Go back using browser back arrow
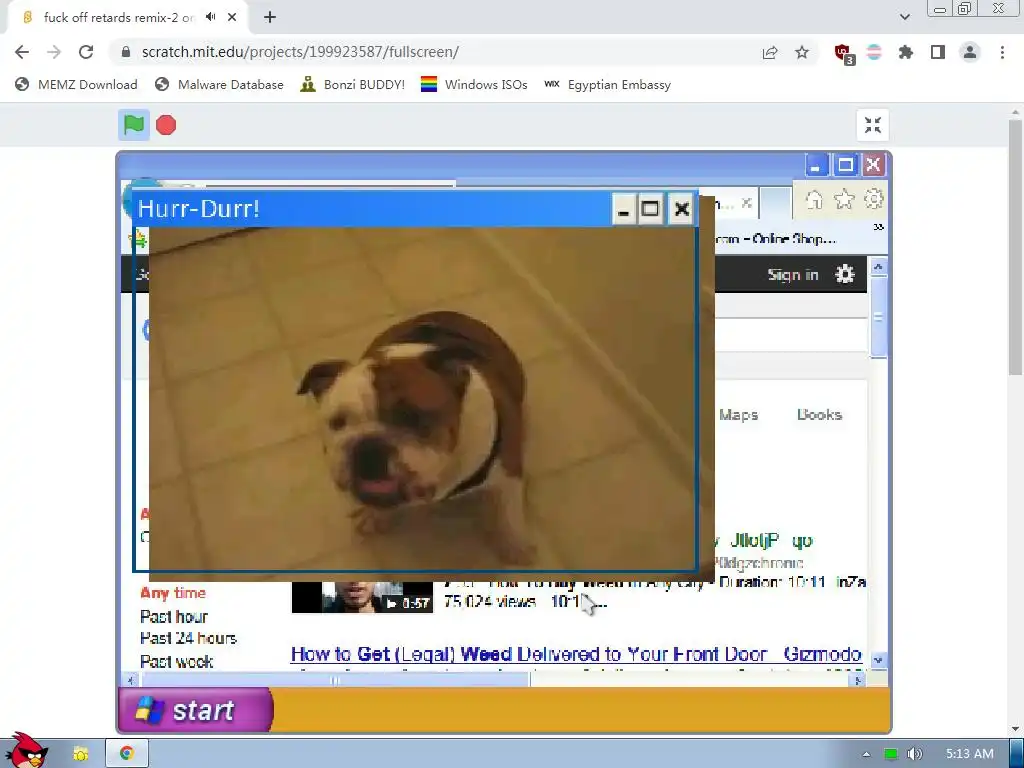The width and height of the screenshot is (1024, 768). (x=22, y=52)
